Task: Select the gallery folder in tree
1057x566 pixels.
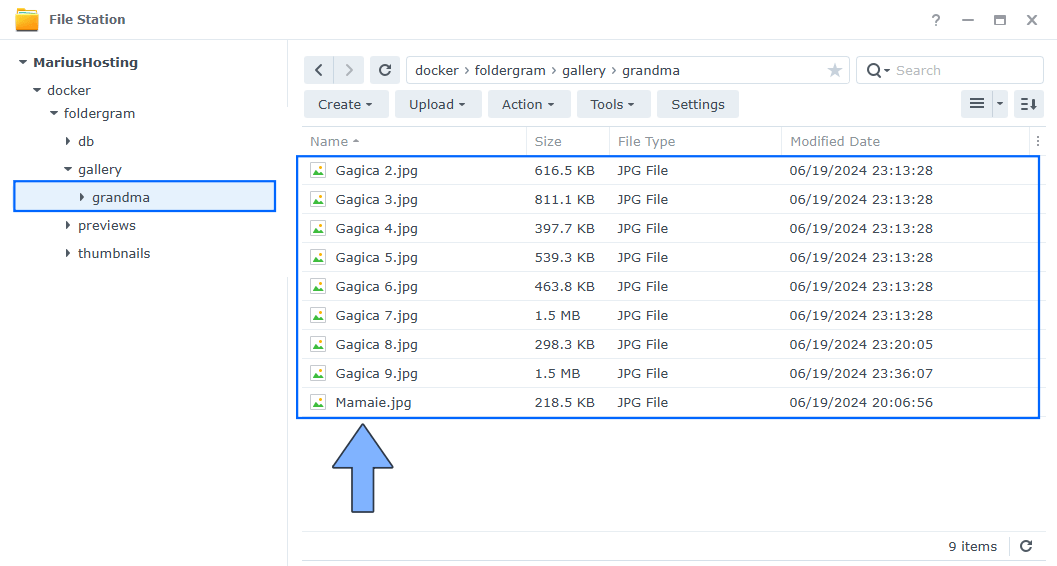Action: (x=100, y=170)
